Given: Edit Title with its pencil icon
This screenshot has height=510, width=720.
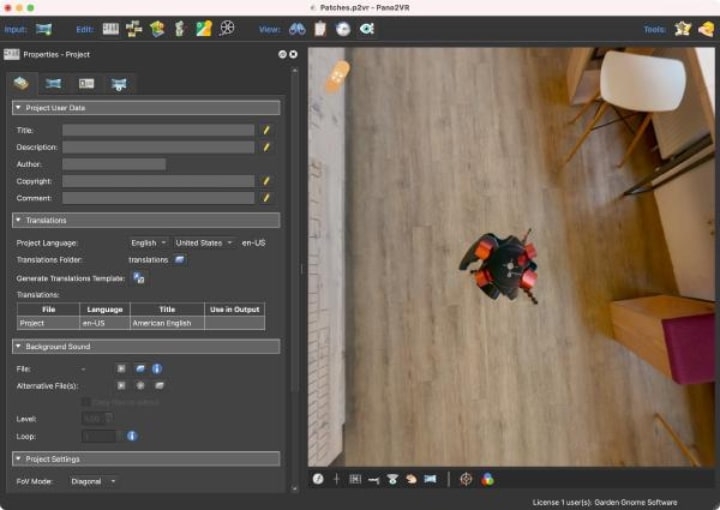Looking at the screenshot, I should pyautogui.click(x=266, y=130).
